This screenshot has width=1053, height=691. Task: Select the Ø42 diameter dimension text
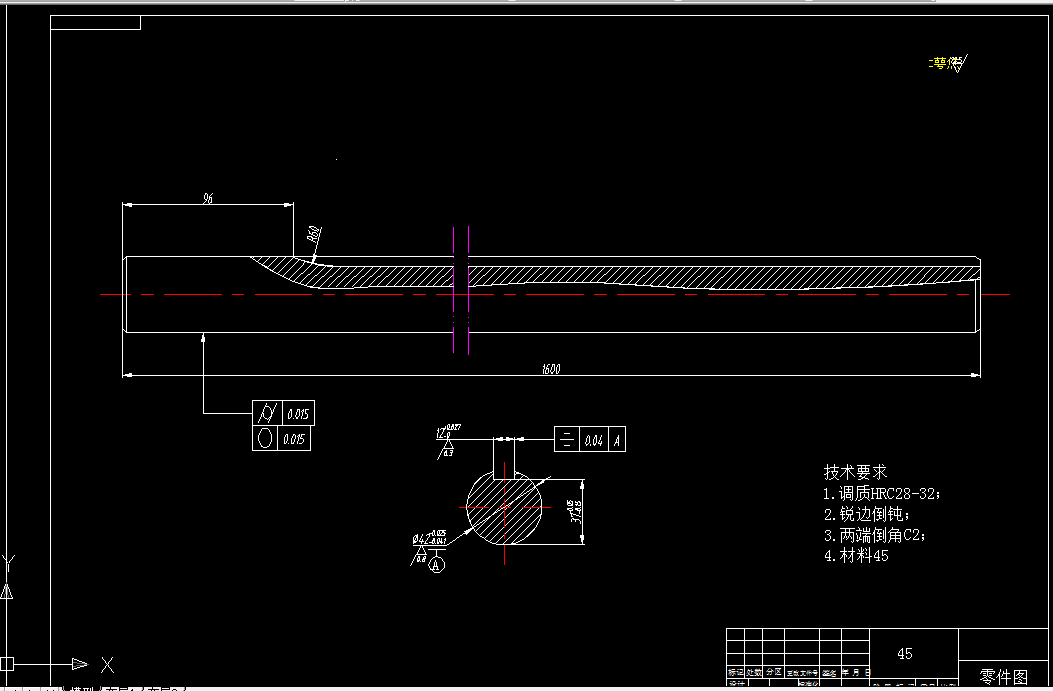click(430, 537)
